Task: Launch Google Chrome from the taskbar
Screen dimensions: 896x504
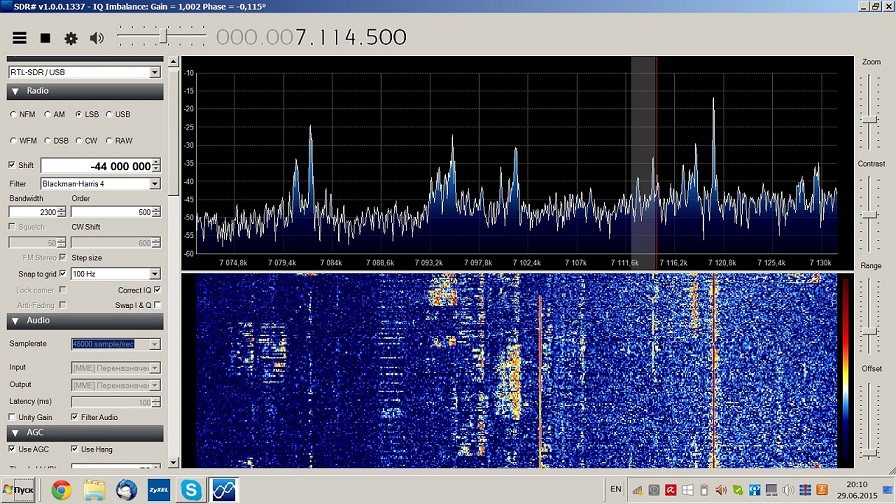Action: [61, 490]
